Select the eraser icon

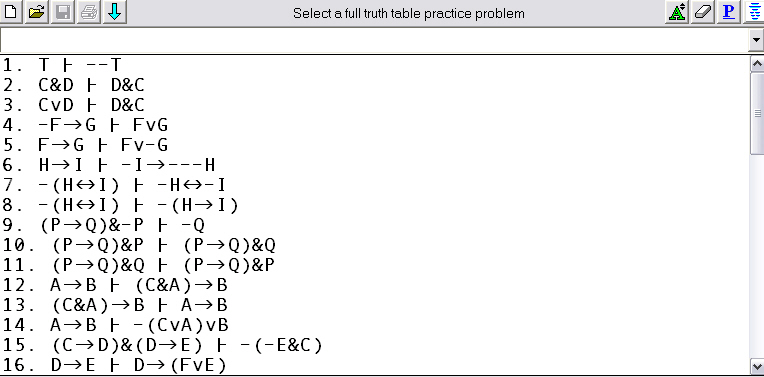pyautogui.click(x=703, y=12)
